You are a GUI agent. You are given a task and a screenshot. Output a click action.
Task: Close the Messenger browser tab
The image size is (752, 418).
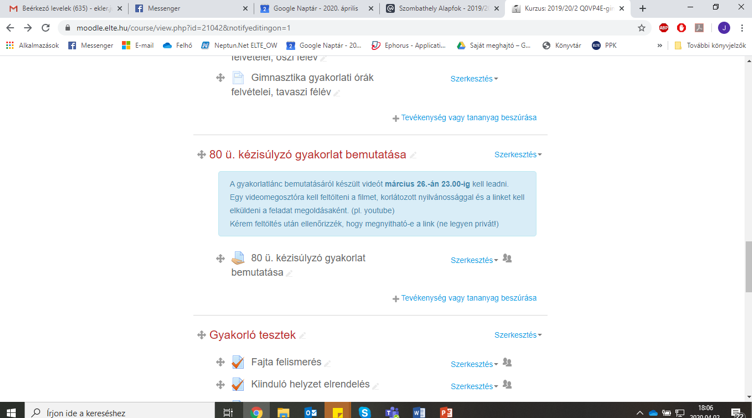pyautogui.click(x=245, y=9)
